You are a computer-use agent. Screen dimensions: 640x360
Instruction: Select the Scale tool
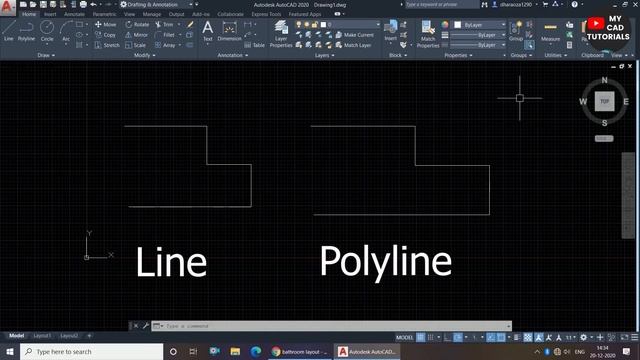pyautogui.click(x=136, y=45)
